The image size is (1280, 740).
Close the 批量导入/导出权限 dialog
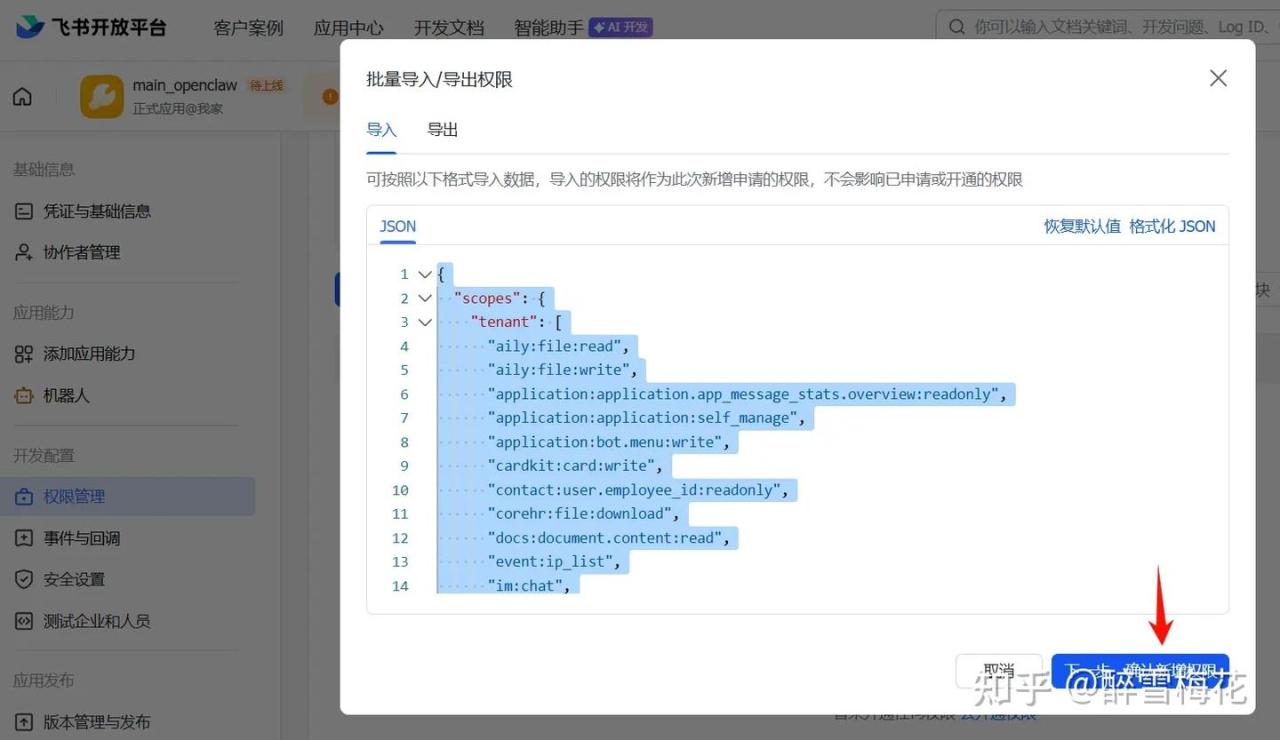click(1217, 78)
